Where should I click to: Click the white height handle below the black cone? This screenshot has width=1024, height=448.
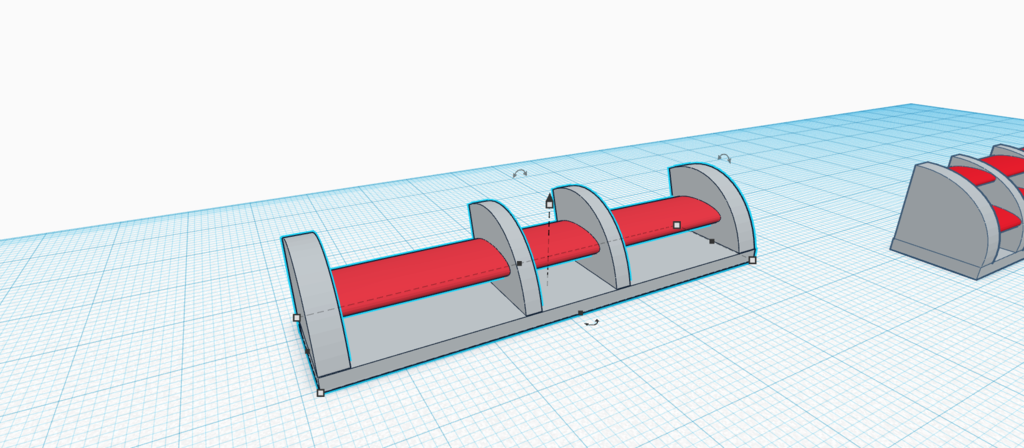point(549,204)
